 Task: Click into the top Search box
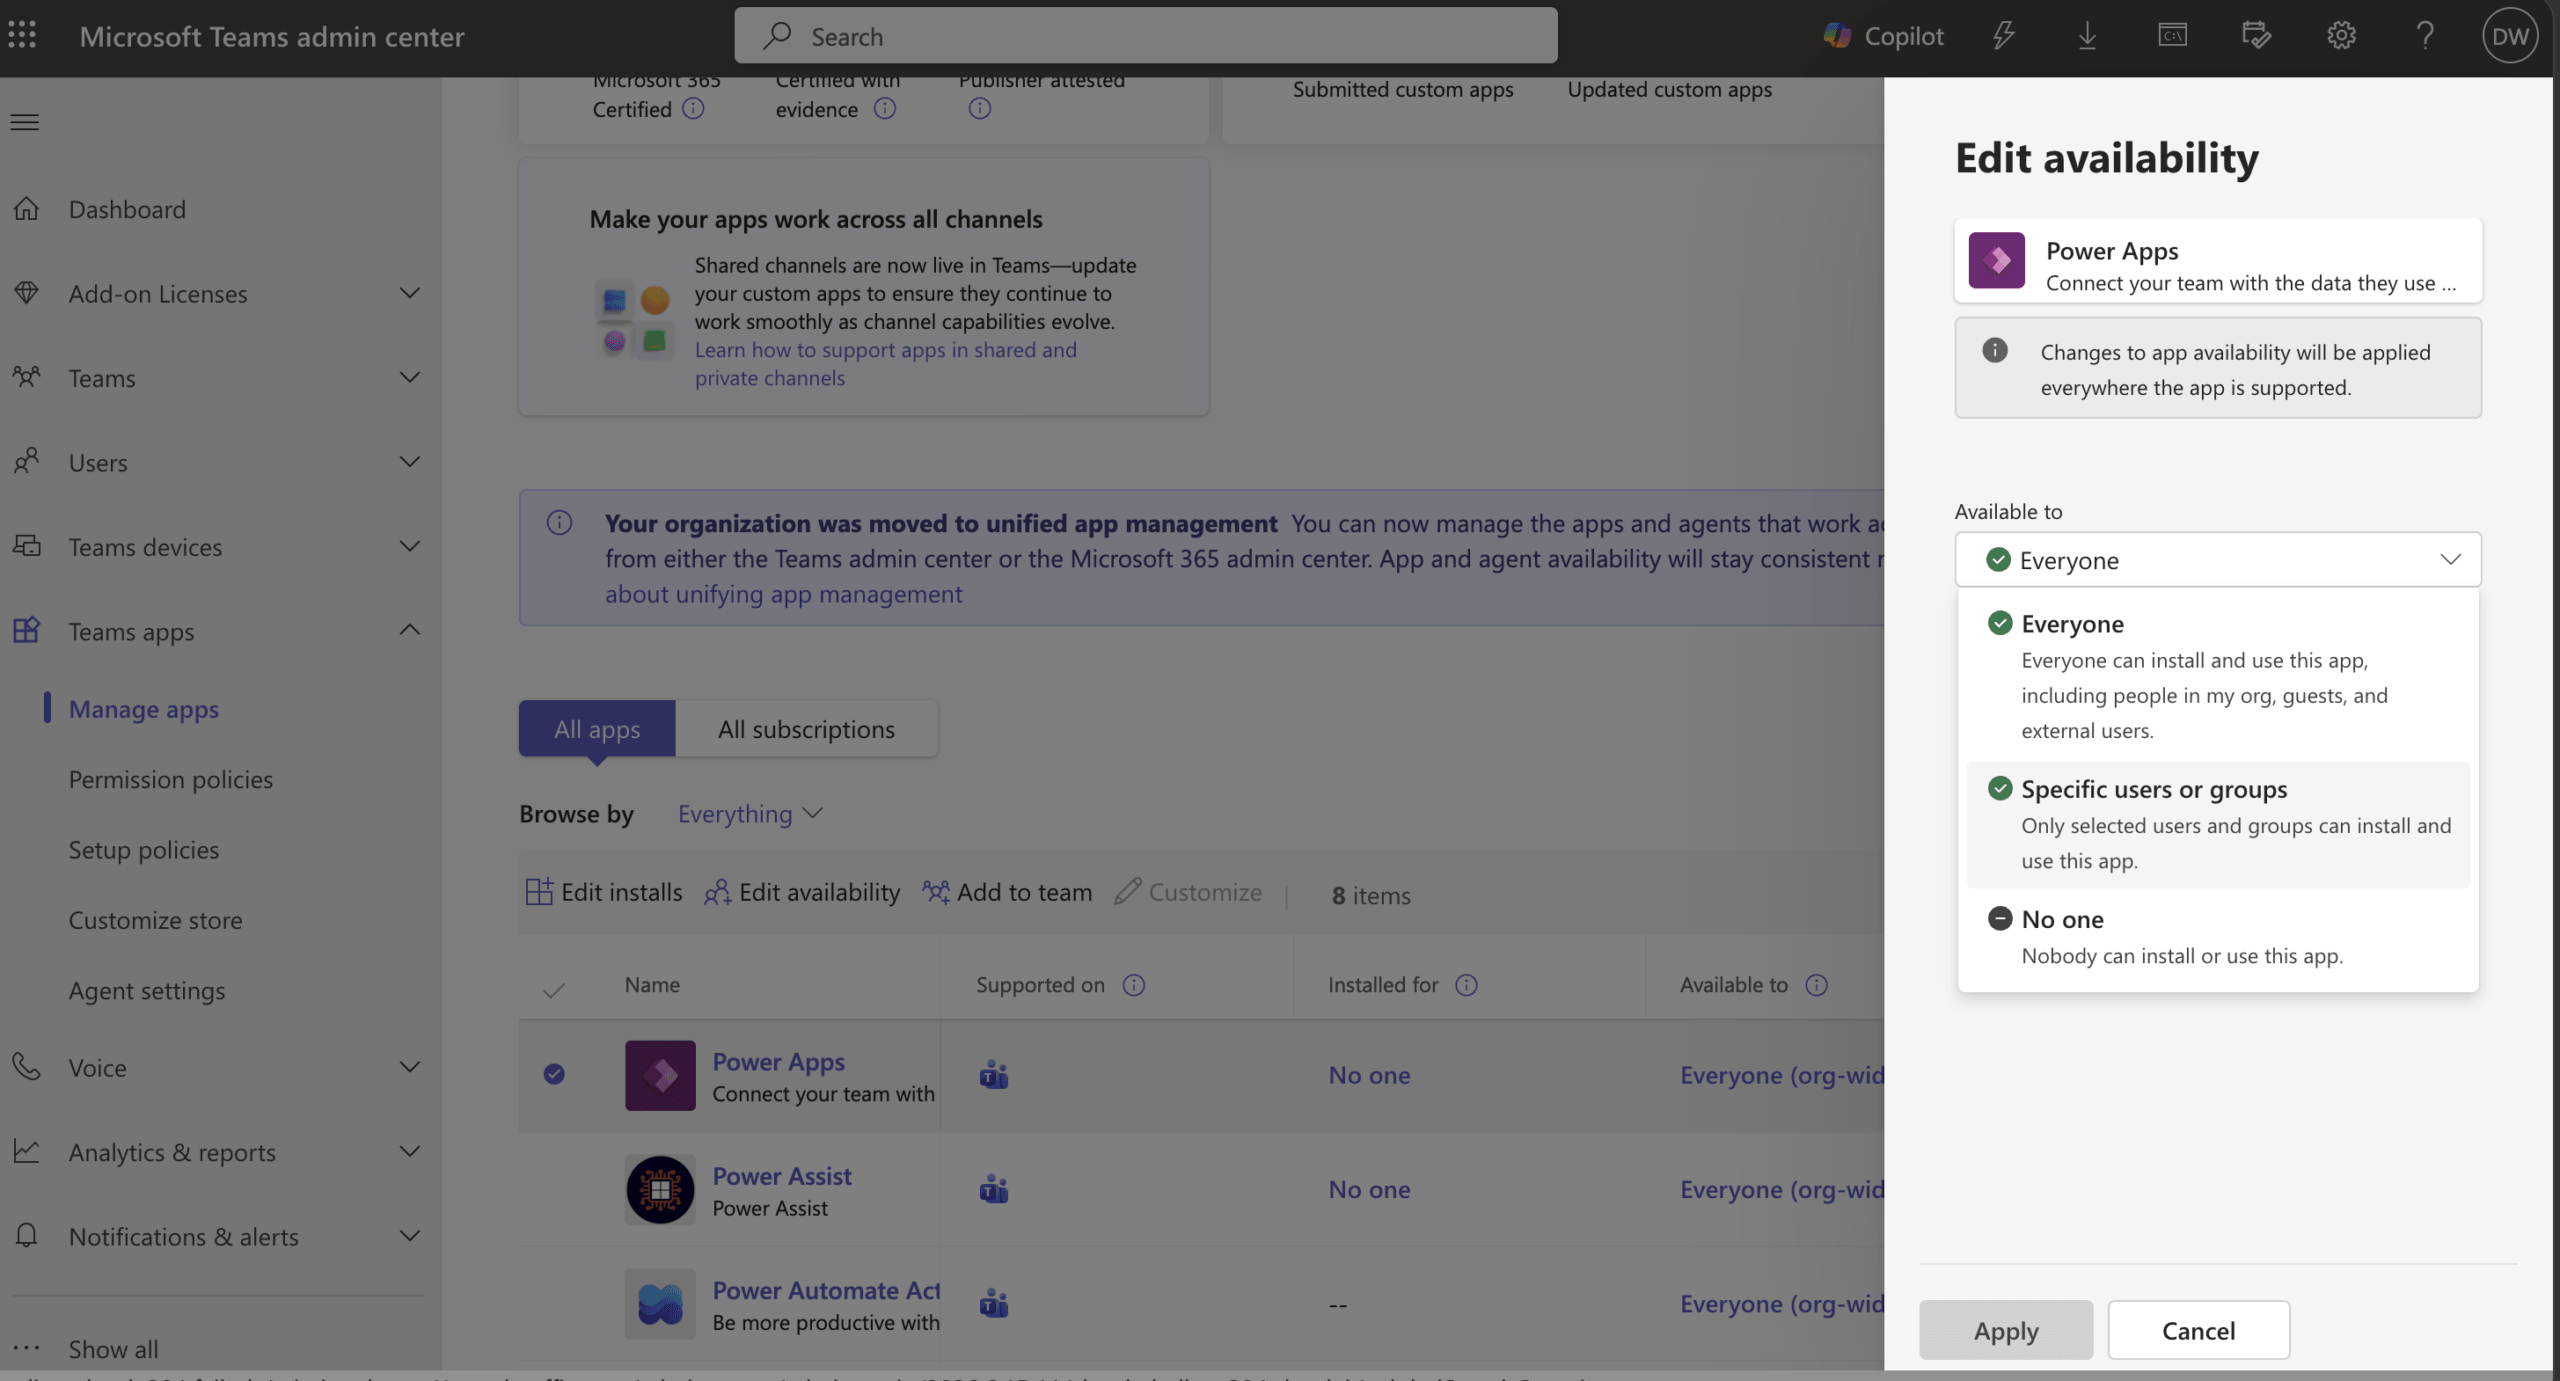coord(1146,36)
